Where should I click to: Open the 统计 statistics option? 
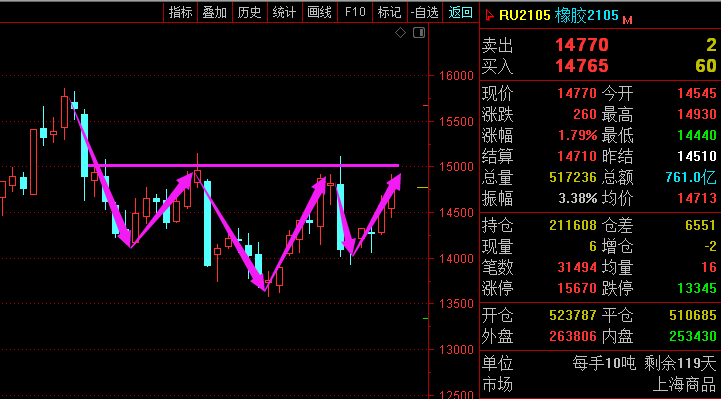click(284, 12)
